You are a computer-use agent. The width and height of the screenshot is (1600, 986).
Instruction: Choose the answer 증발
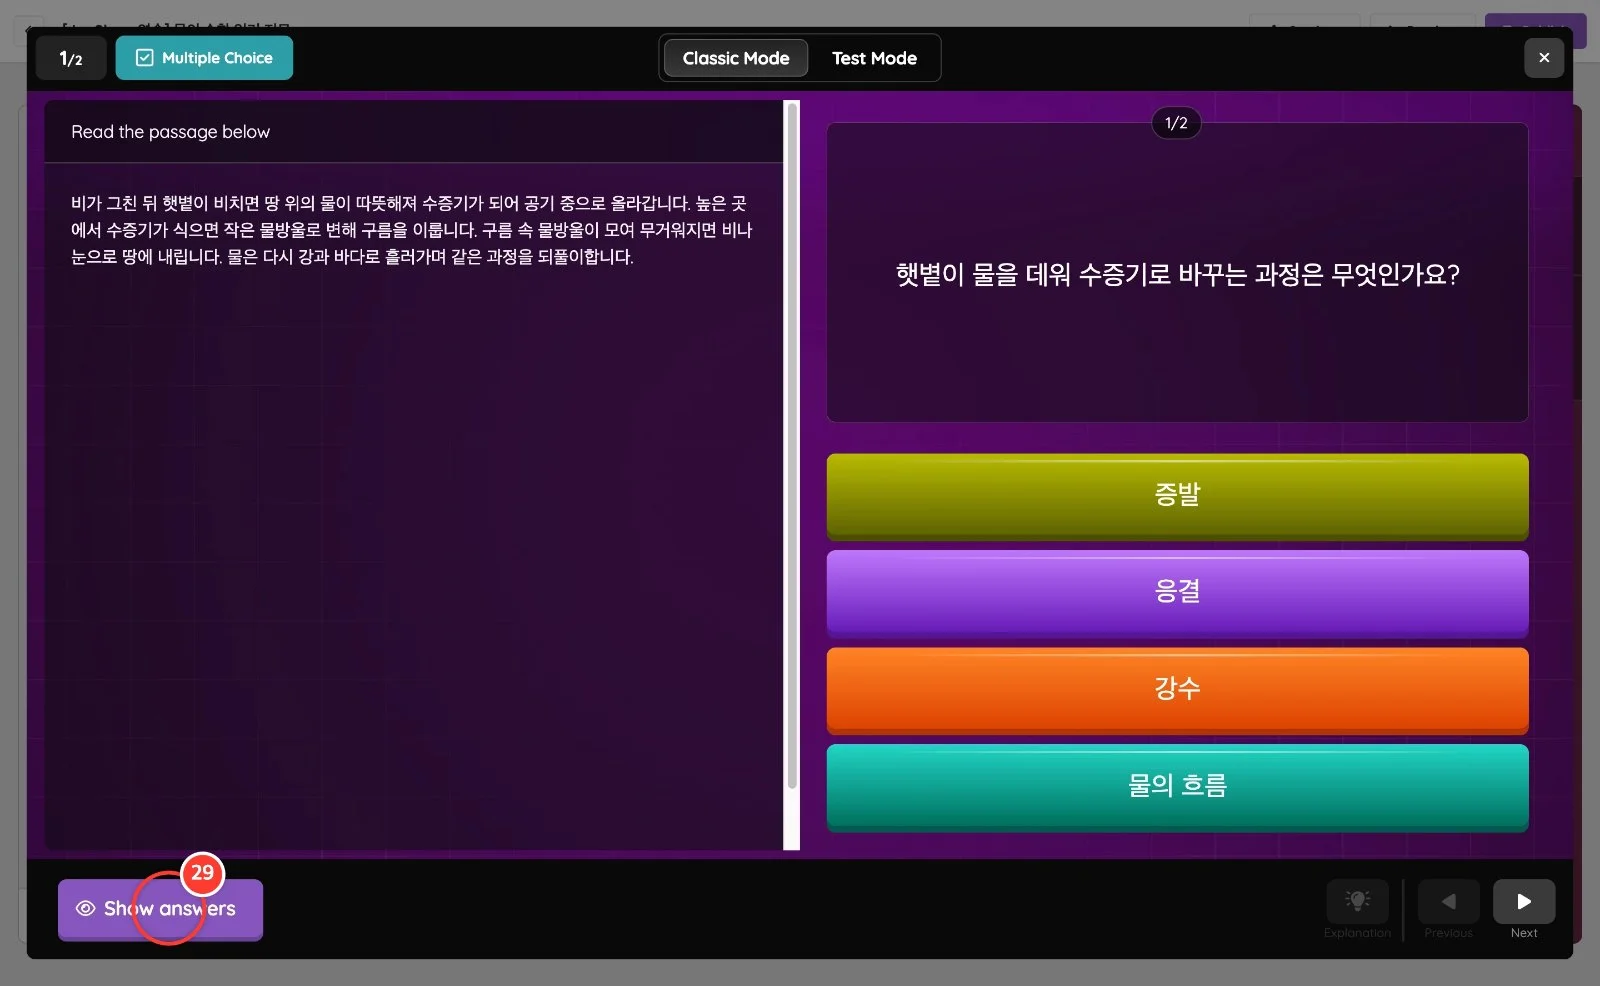pyautogui.click(x=1177, y=497)
